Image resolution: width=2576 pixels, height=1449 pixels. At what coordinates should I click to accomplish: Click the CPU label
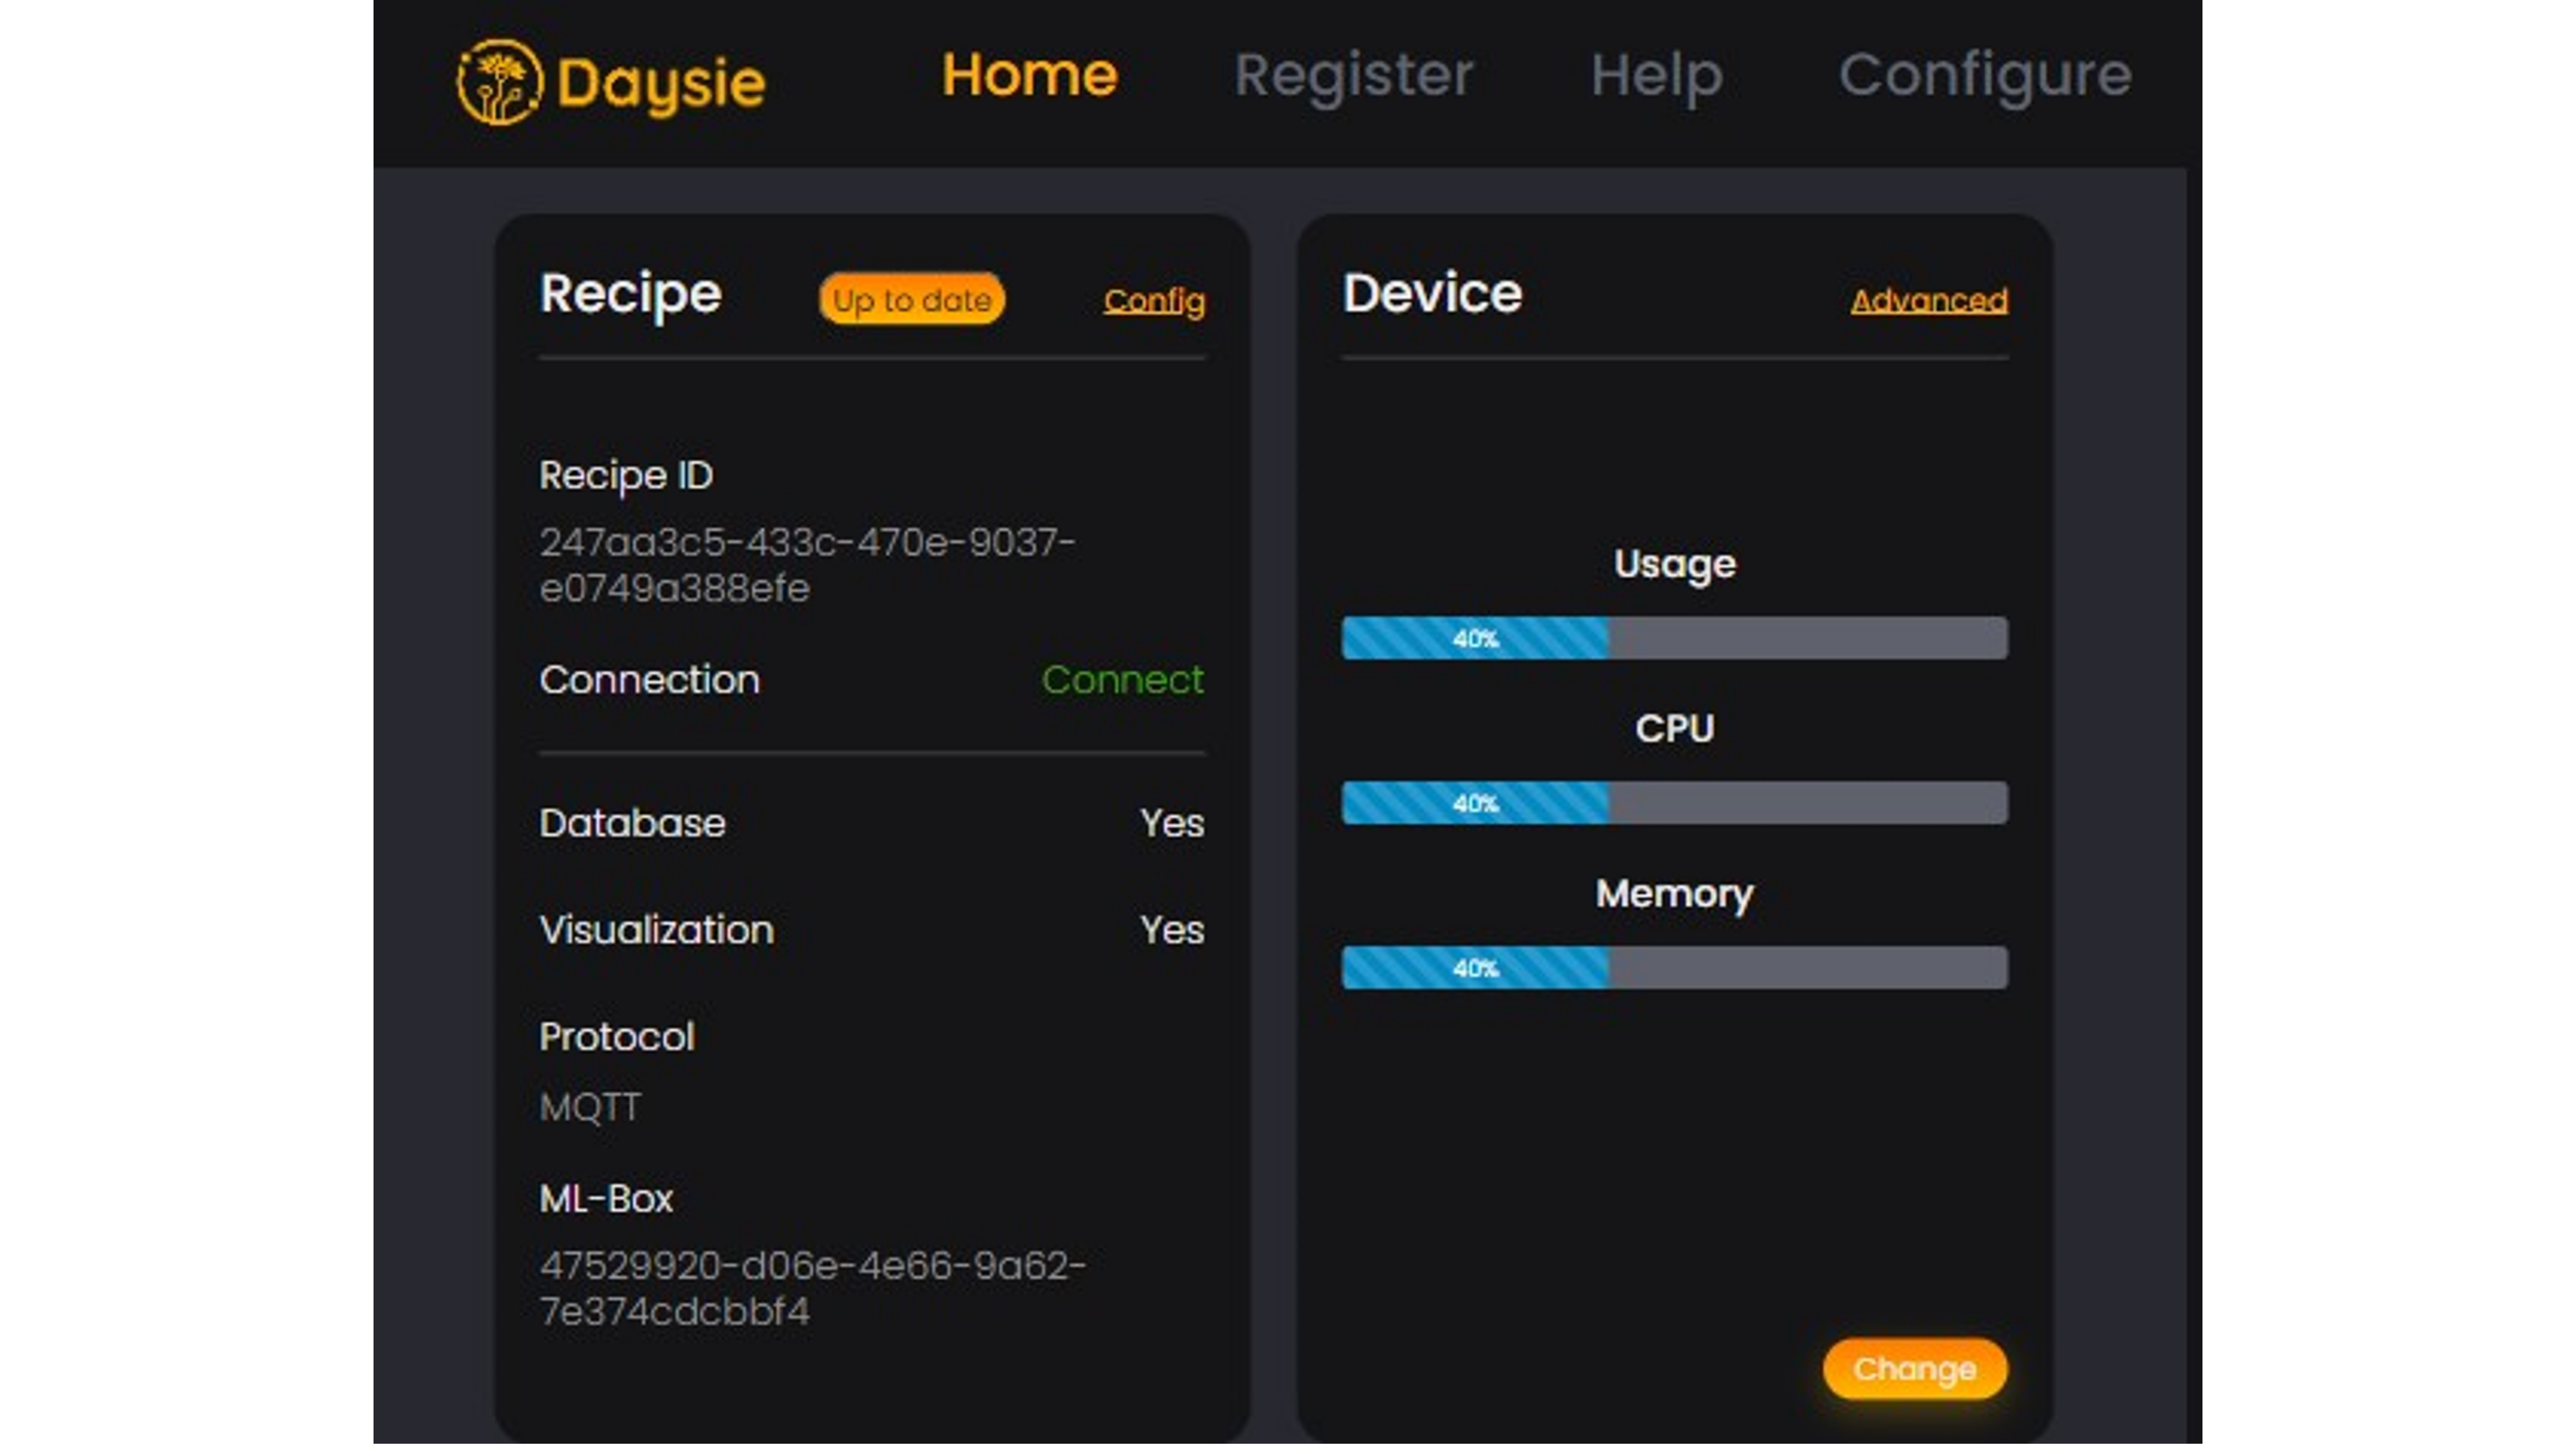pos(1674,728)
